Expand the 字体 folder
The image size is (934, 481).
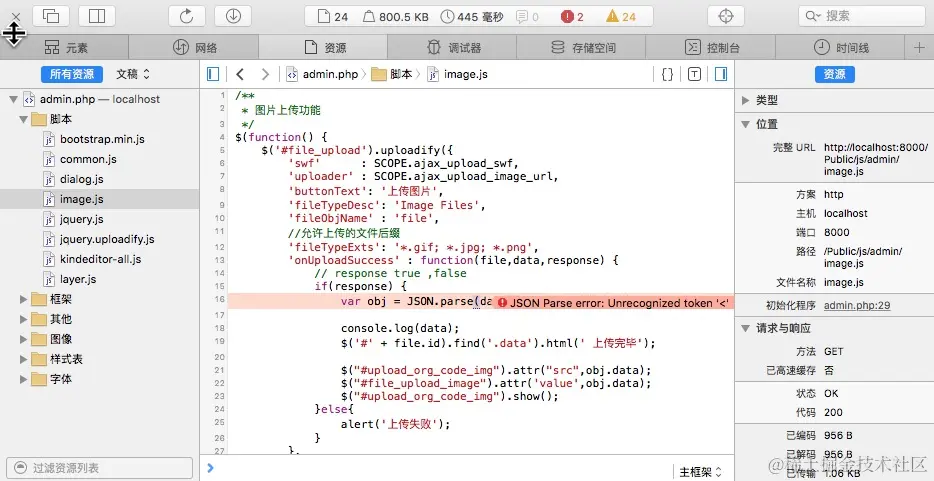23,379
